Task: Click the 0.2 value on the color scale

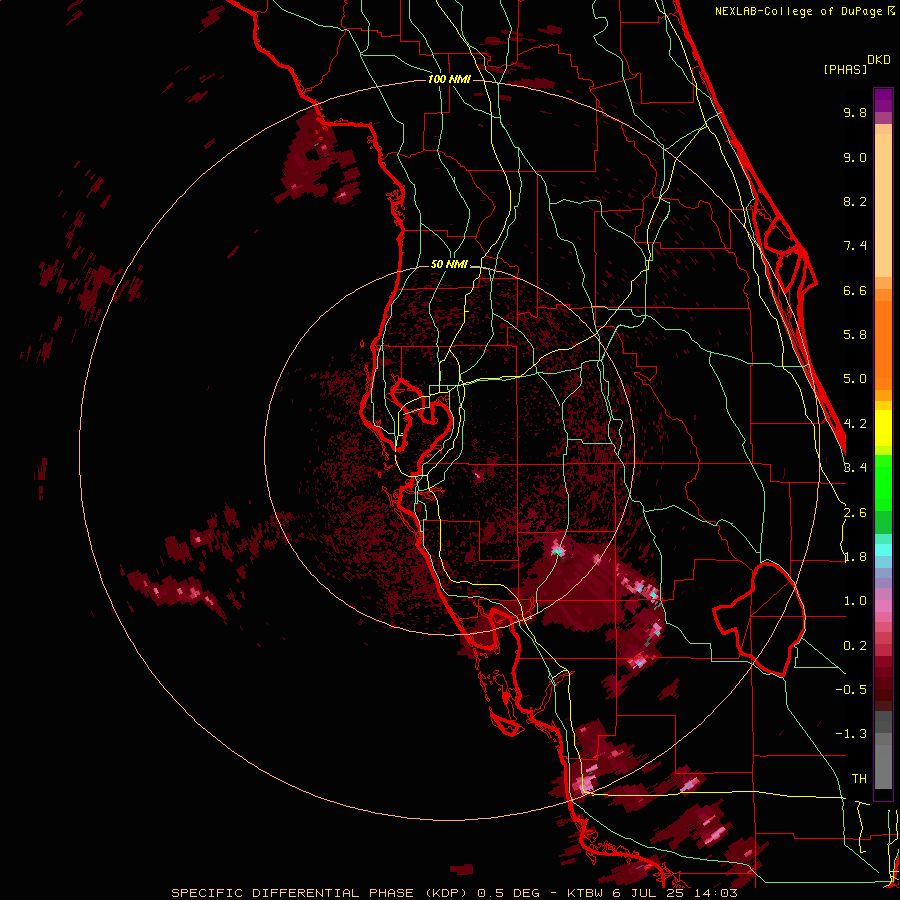Action: (x=855, y=646)
